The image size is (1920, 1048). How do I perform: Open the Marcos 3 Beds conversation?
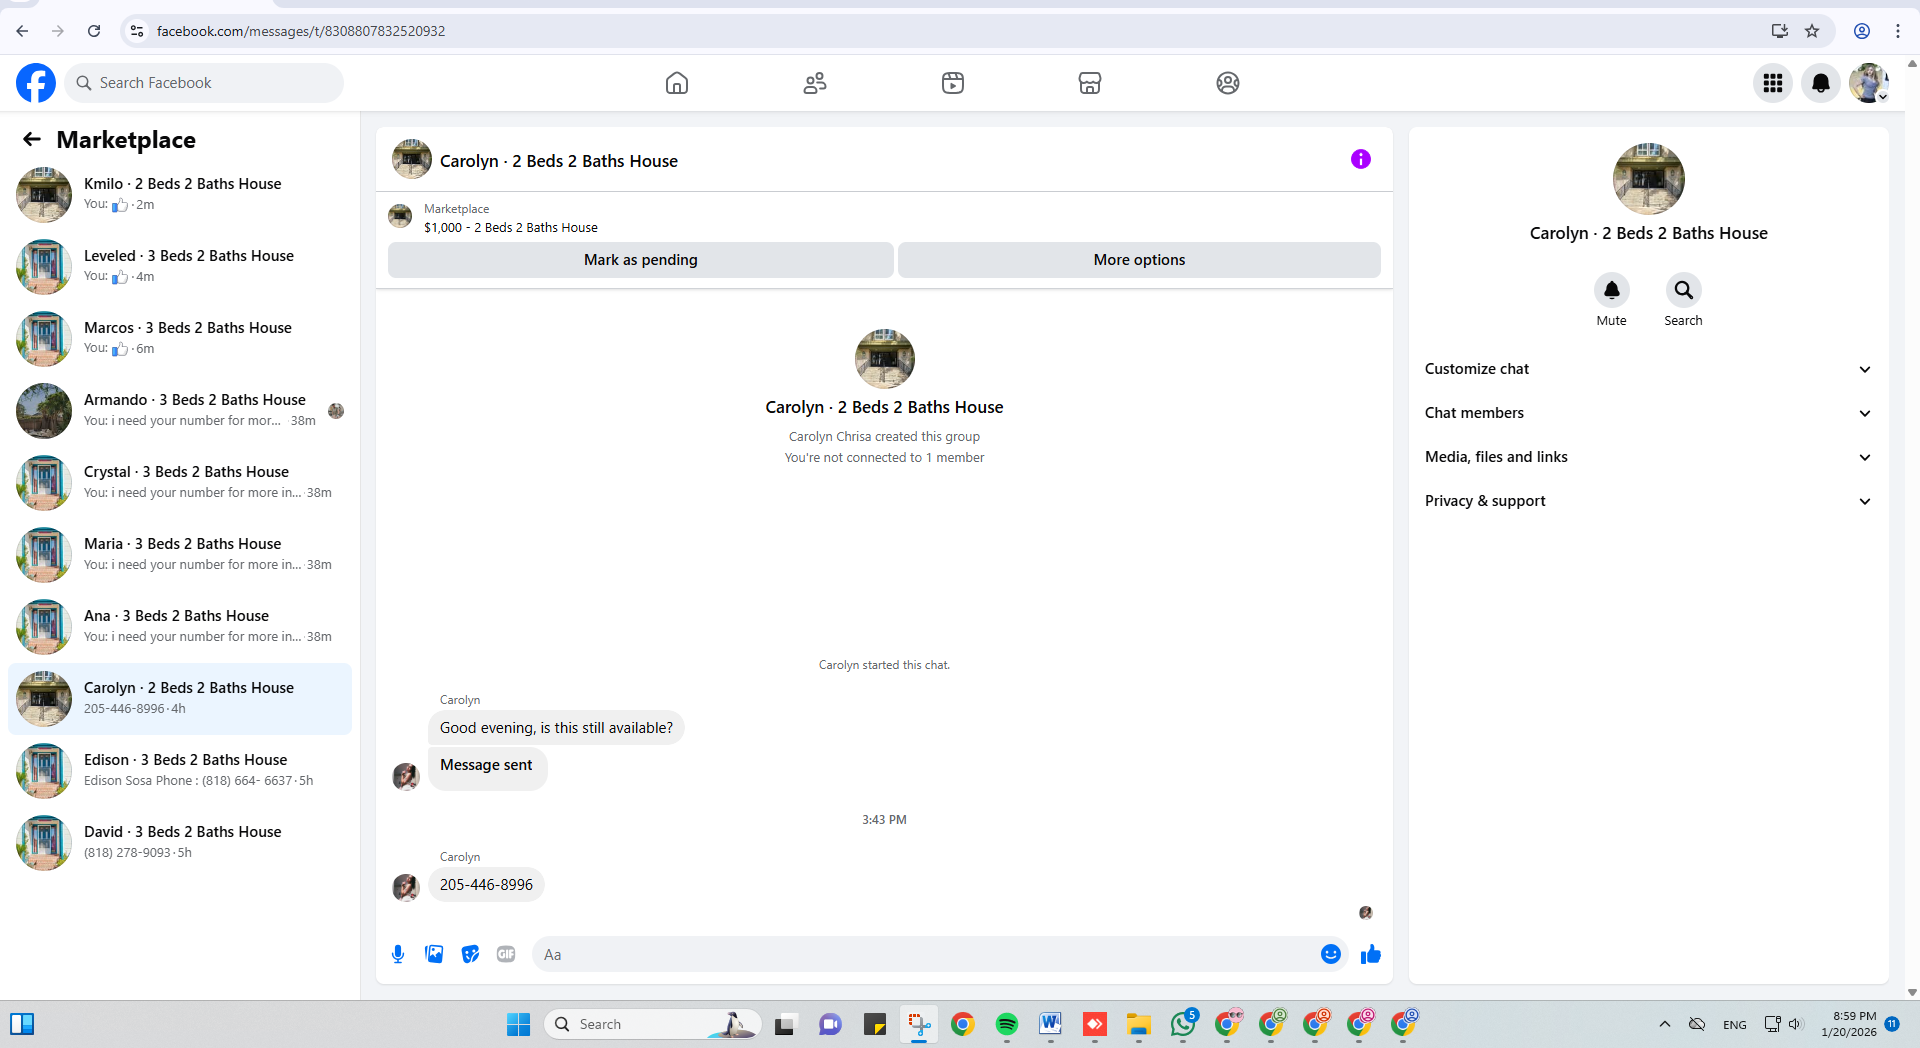click(180, 339)
